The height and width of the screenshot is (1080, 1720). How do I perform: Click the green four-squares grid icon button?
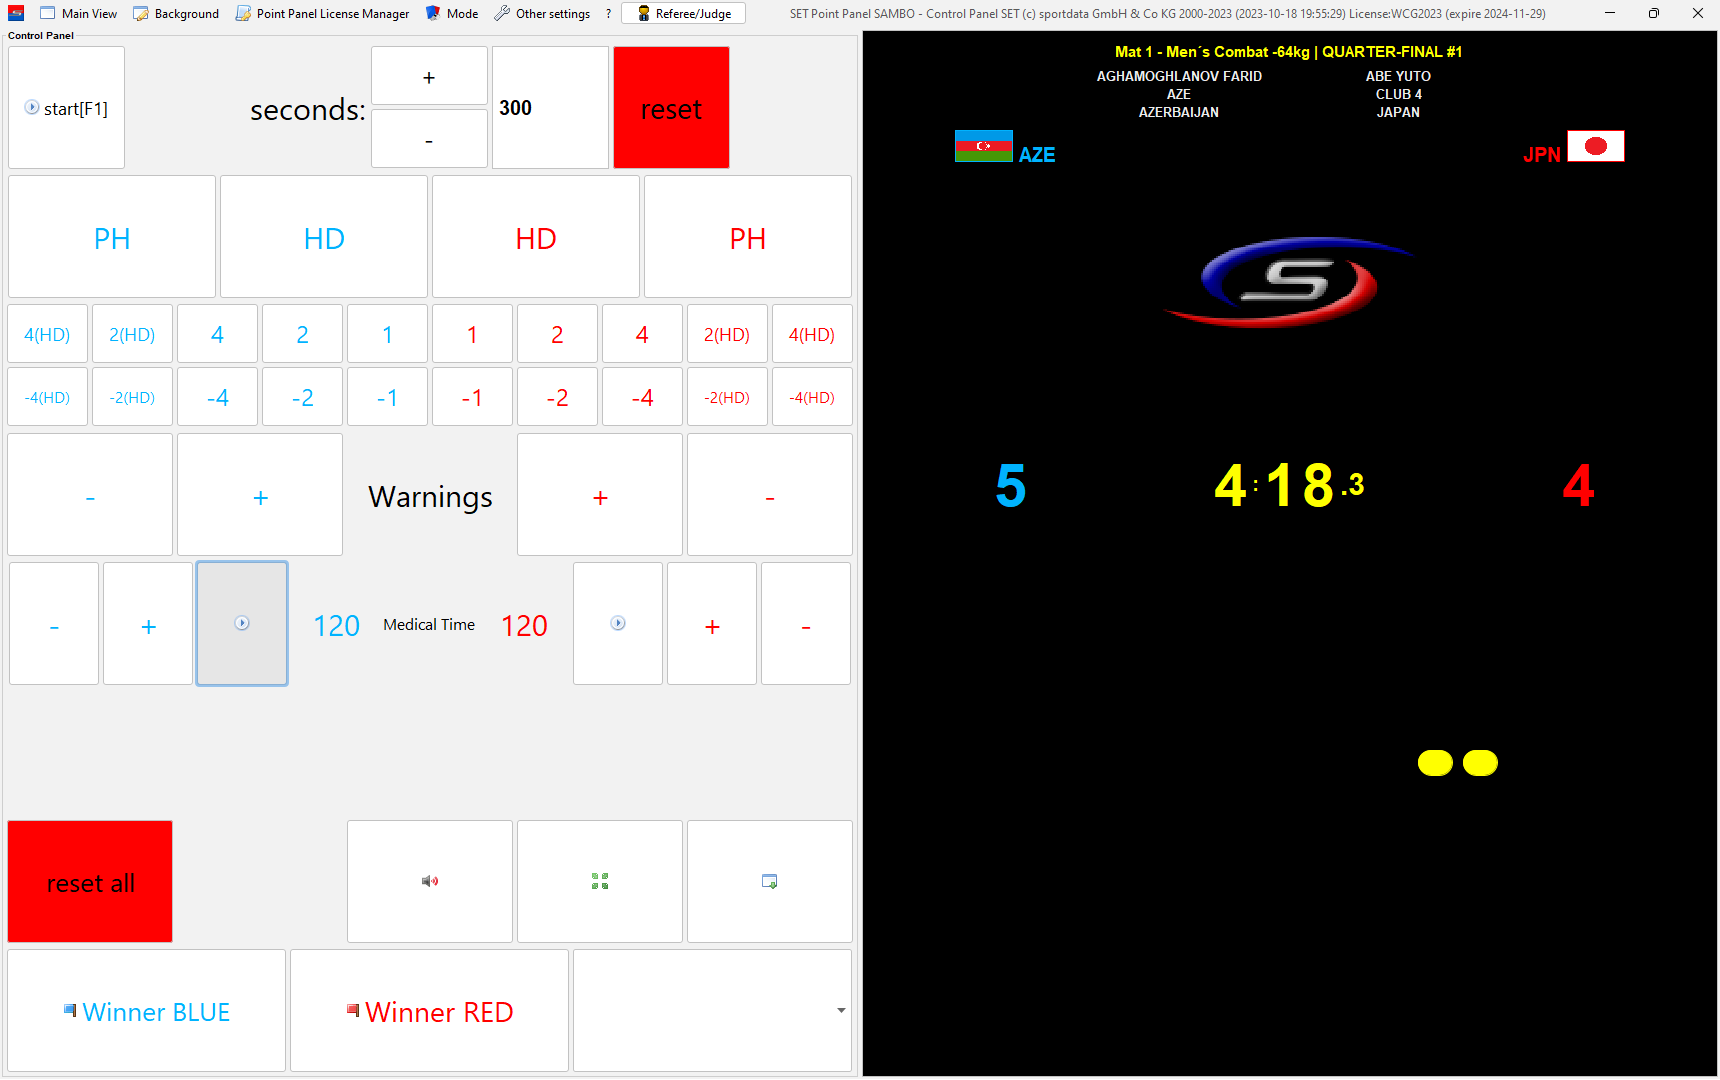600,881
